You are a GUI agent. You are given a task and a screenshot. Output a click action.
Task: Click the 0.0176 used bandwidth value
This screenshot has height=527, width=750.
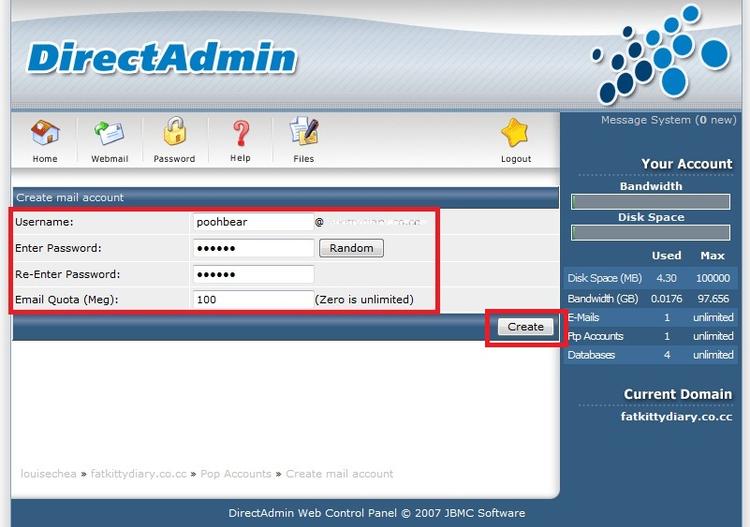click(x=666, y=299)
